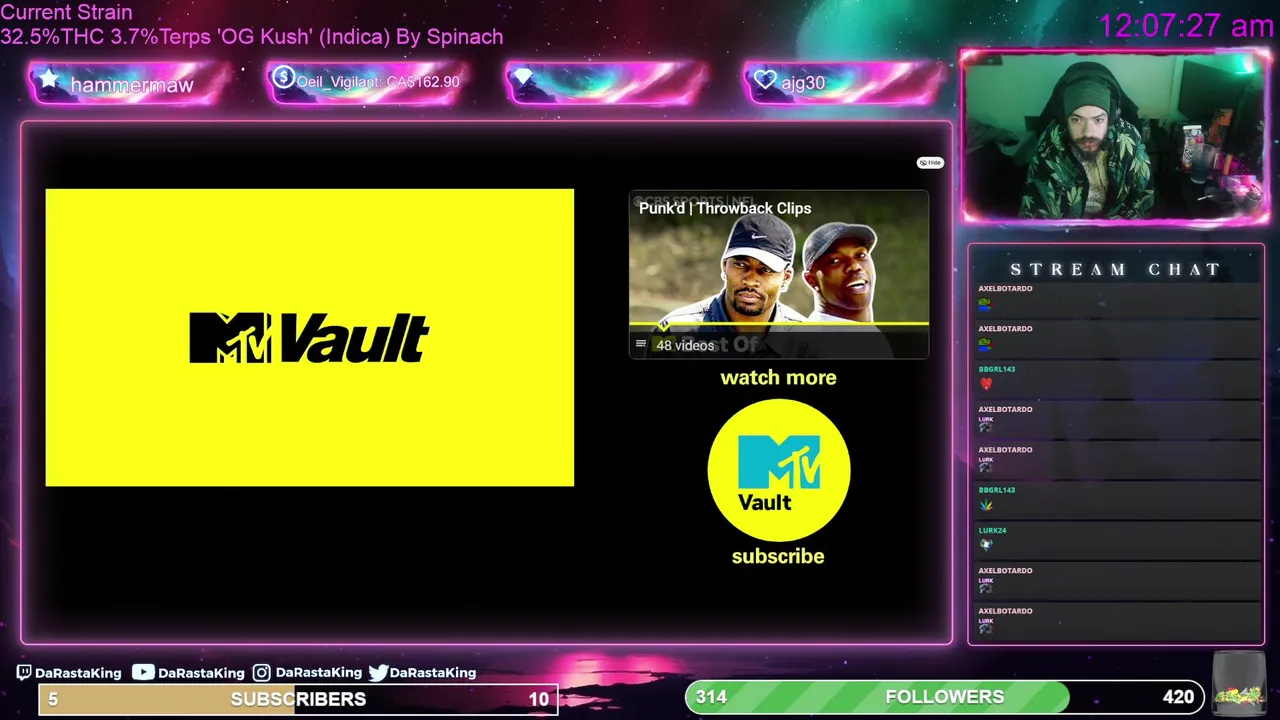Click the Twitch DaRastaKing handle
Viewport: 1280px width, 720px height.
point(78,673)
